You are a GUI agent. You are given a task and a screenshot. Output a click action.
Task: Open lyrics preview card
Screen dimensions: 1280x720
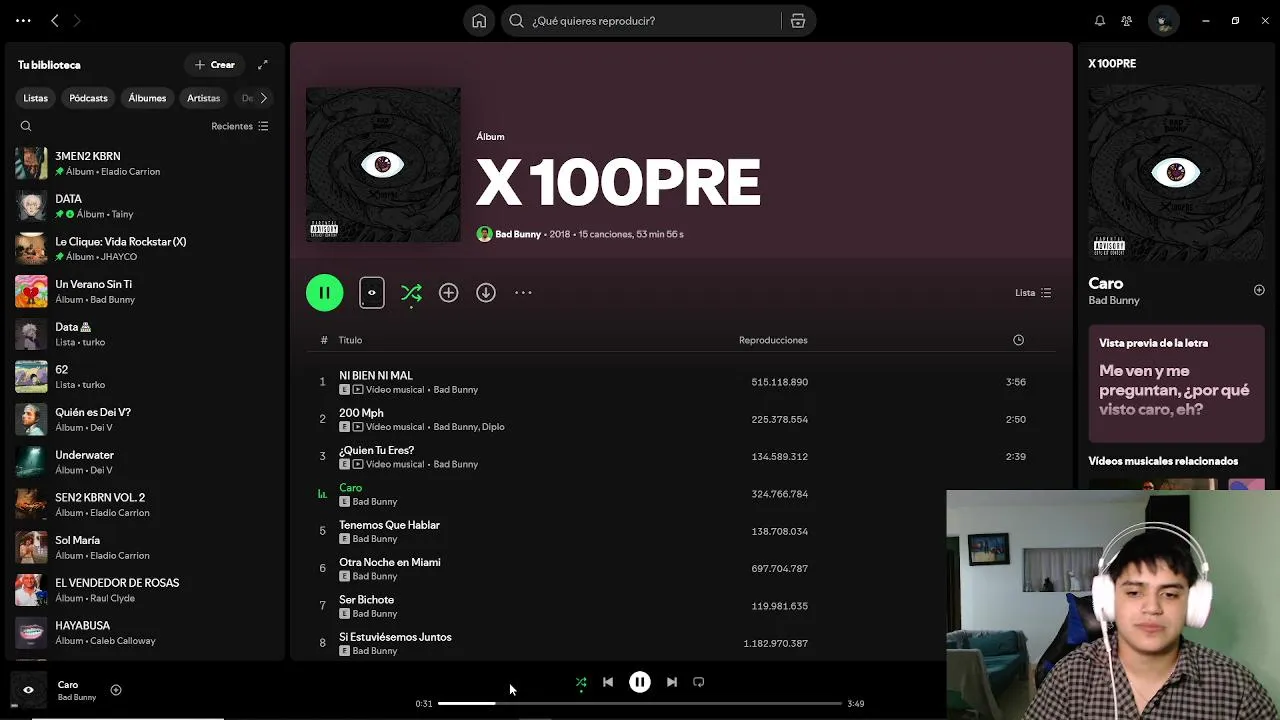[1176, 384]
